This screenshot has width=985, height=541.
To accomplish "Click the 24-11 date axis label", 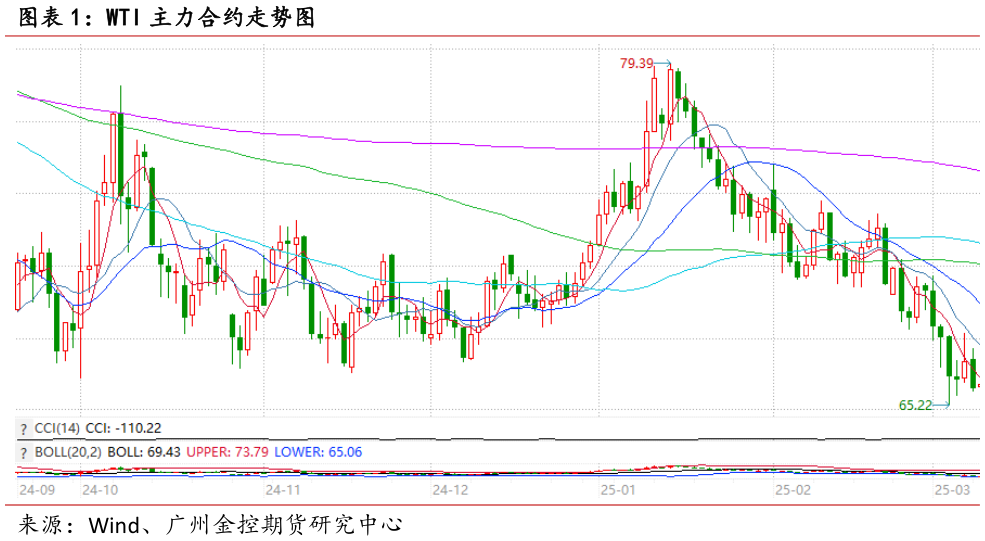I will coord(284,490).
